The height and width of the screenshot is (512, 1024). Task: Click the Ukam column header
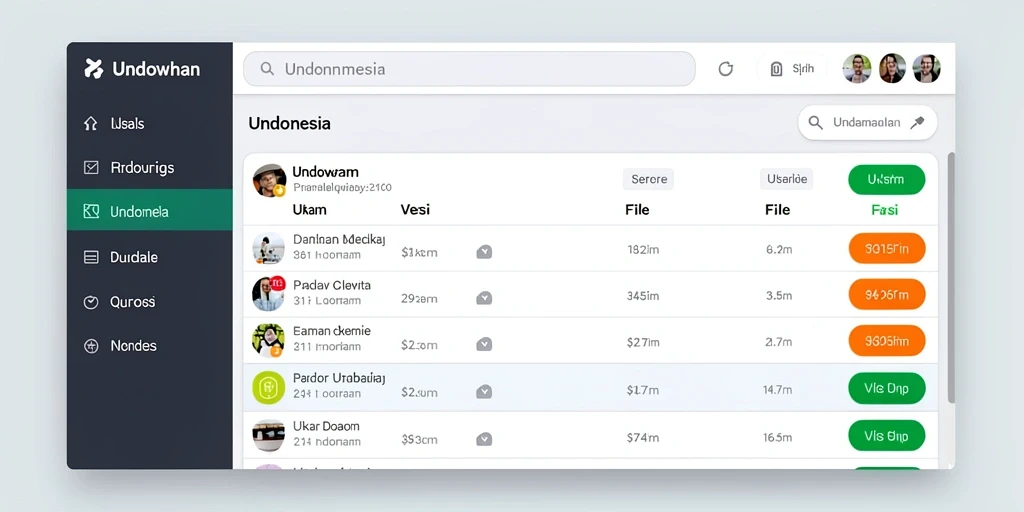point(310,210)
